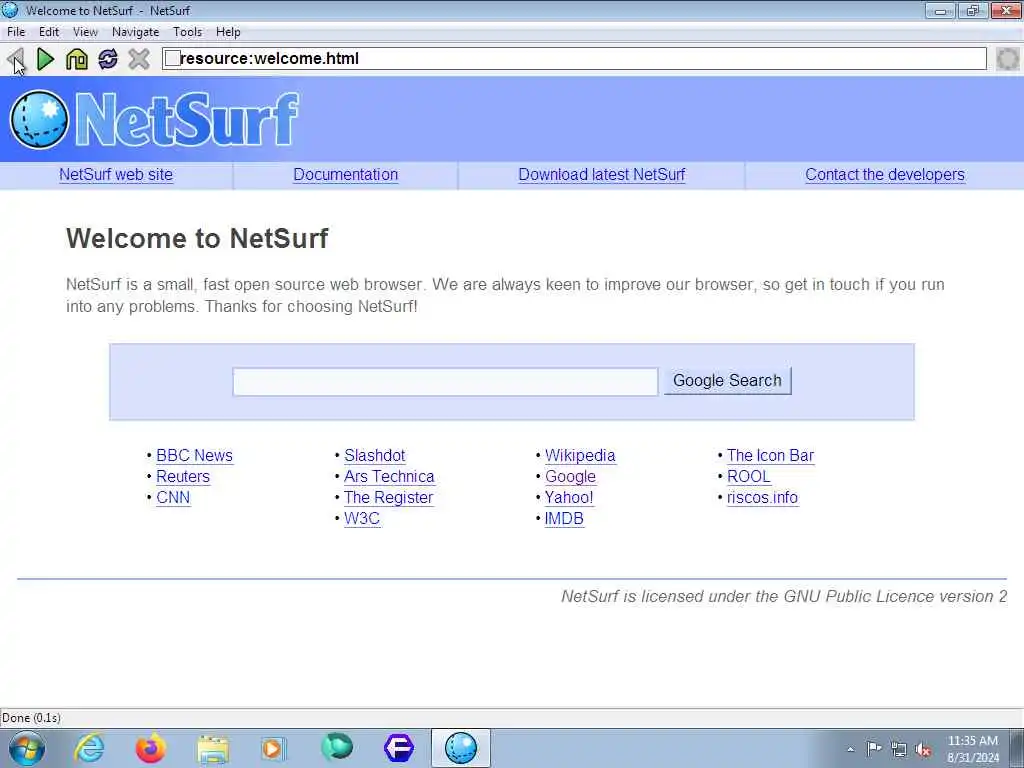
Task: Launch Internet Explorer from the taskbar
Action: point(89,748)
